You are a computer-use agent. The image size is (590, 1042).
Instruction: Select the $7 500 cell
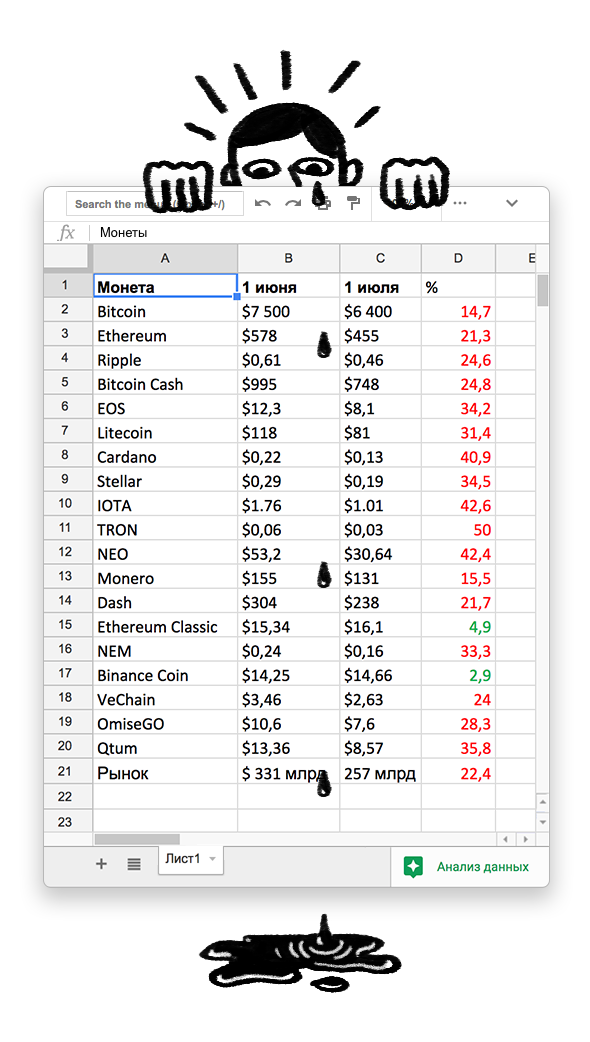[288, 311]
